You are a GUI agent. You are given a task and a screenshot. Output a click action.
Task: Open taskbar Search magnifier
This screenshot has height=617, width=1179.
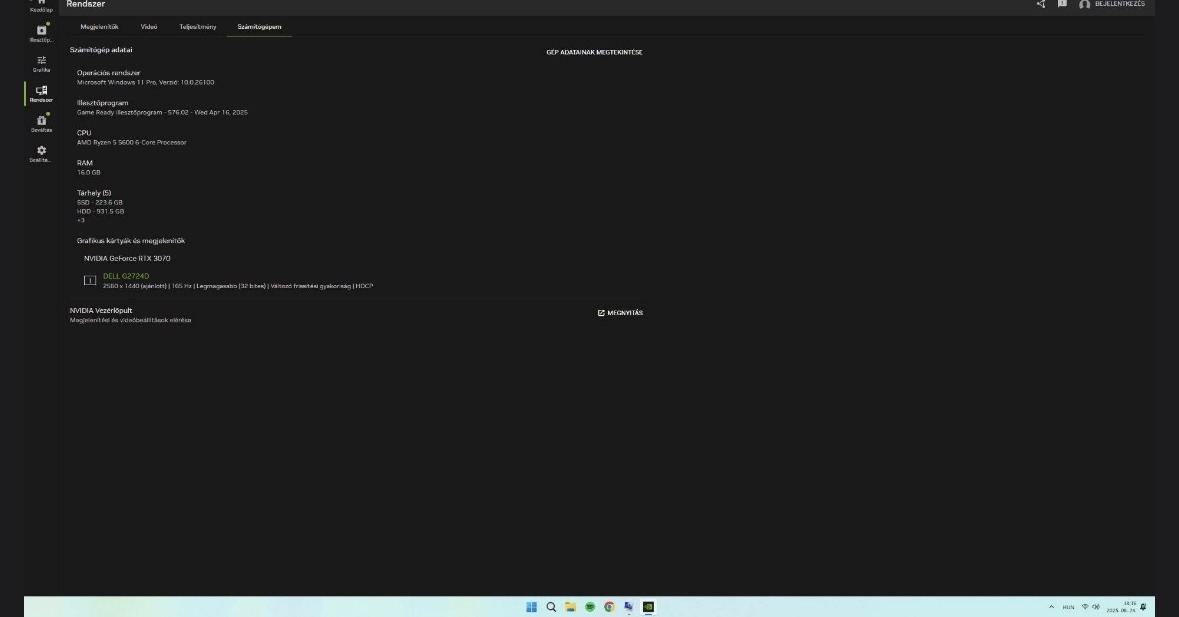[551, 606]
